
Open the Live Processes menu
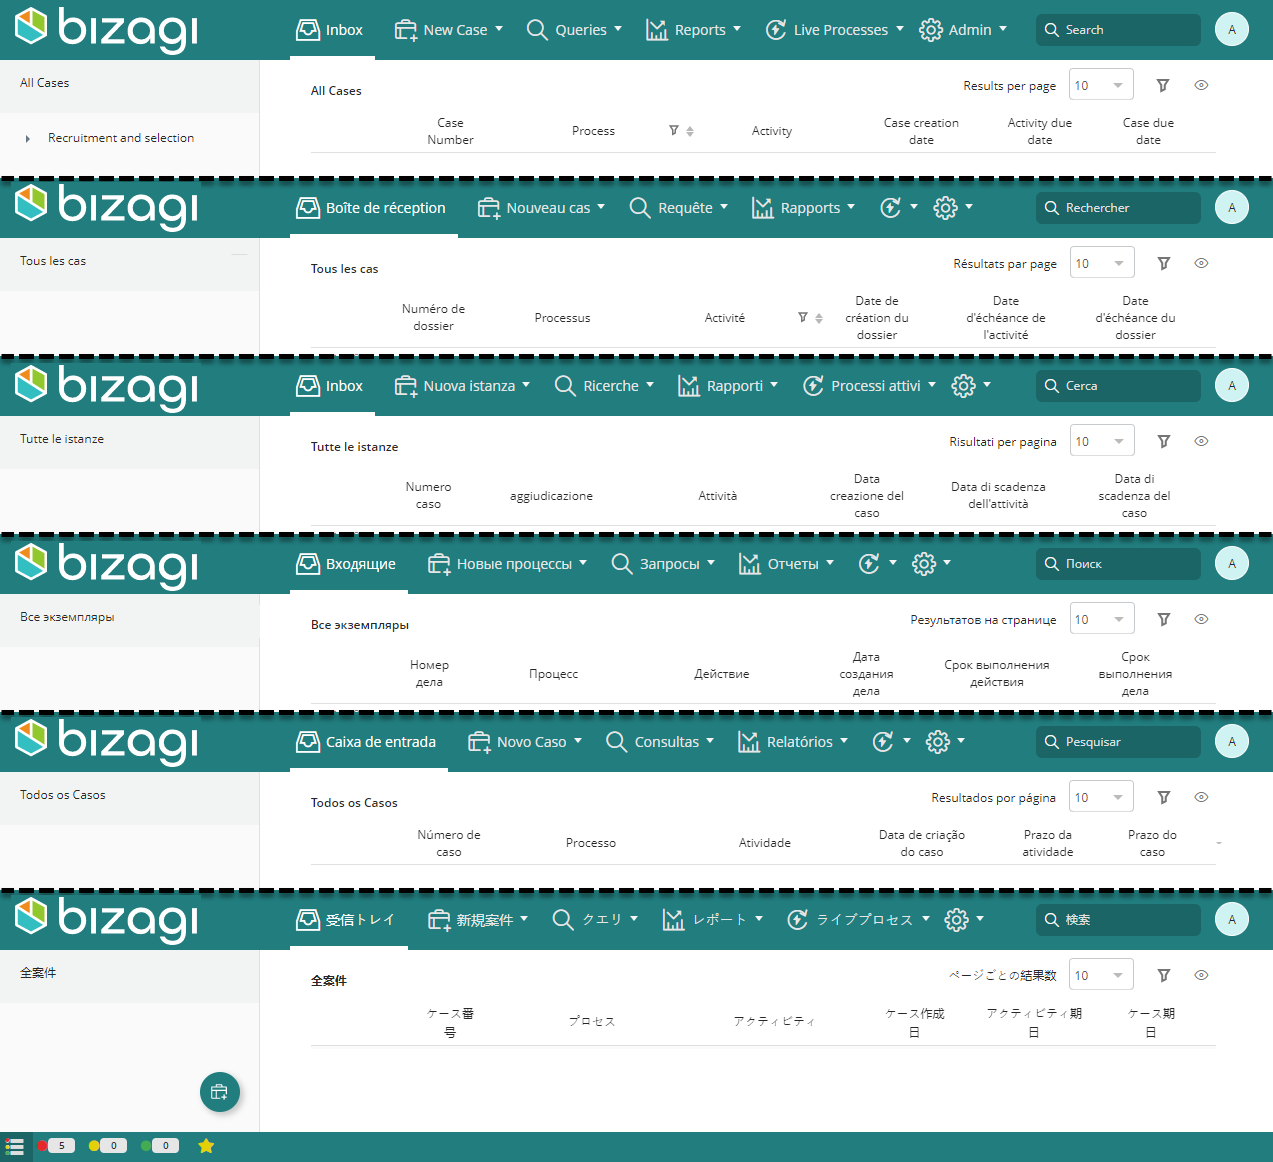(x=834, y=30)
